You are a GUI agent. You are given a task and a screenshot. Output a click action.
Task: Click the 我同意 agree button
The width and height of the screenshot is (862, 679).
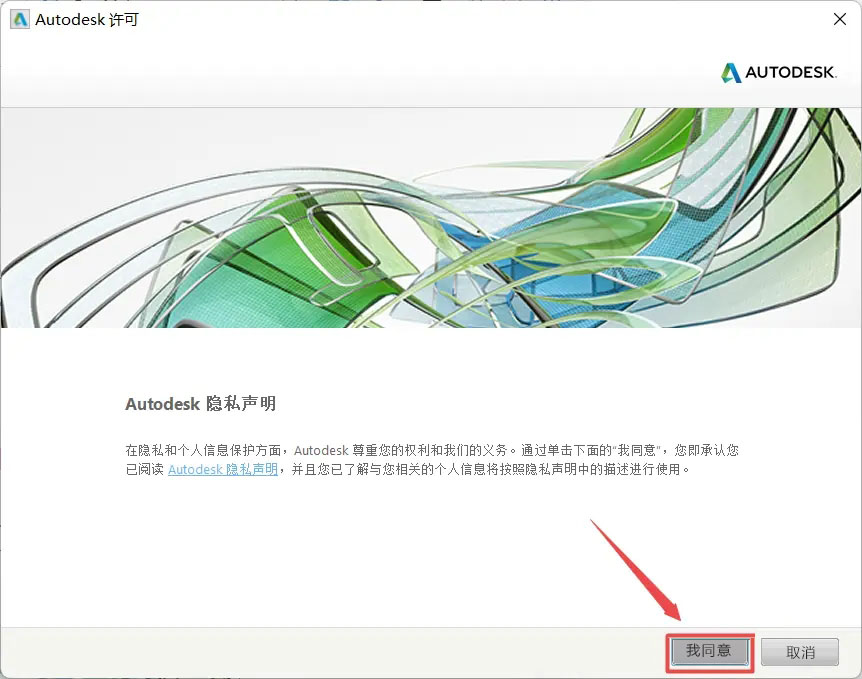(709, 652)
